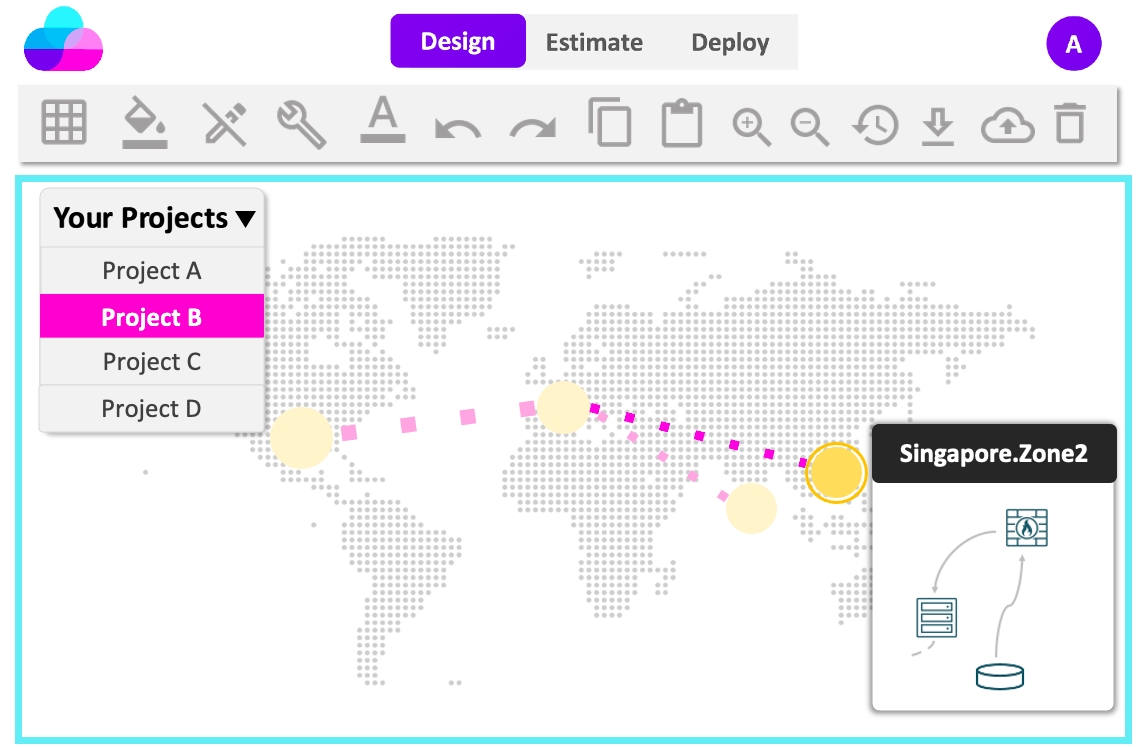The height and width of the screenshot is (747, 1141).
Task: Choose Project A in the projects panel
Action: [151, 270]
